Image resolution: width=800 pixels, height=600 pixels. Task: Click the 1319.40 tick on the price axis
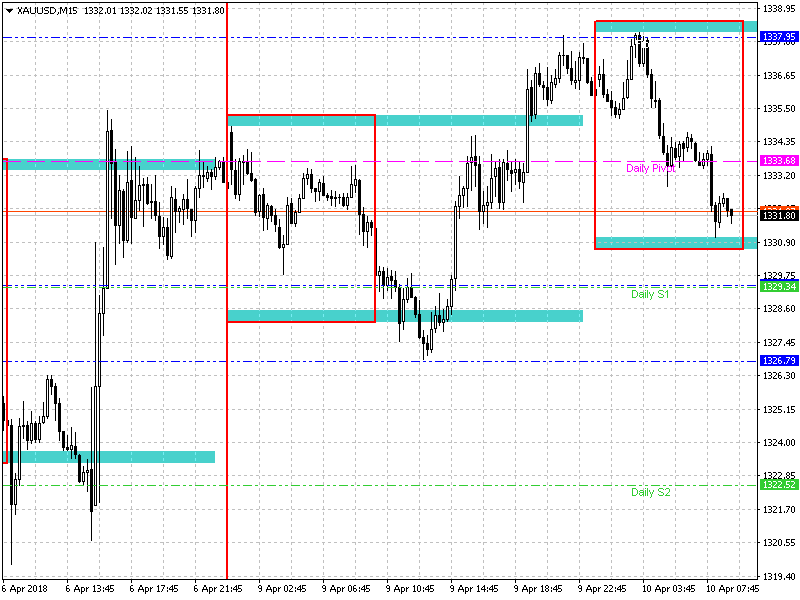click(x=778, y=577)
